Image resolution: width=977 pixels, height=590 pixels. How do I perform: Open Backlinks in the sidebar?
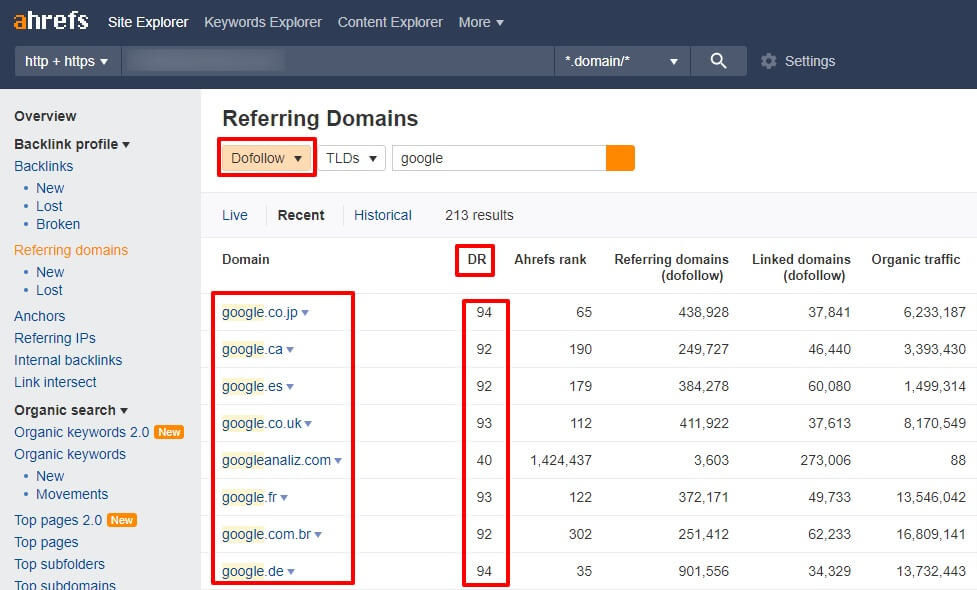(44, 166)
